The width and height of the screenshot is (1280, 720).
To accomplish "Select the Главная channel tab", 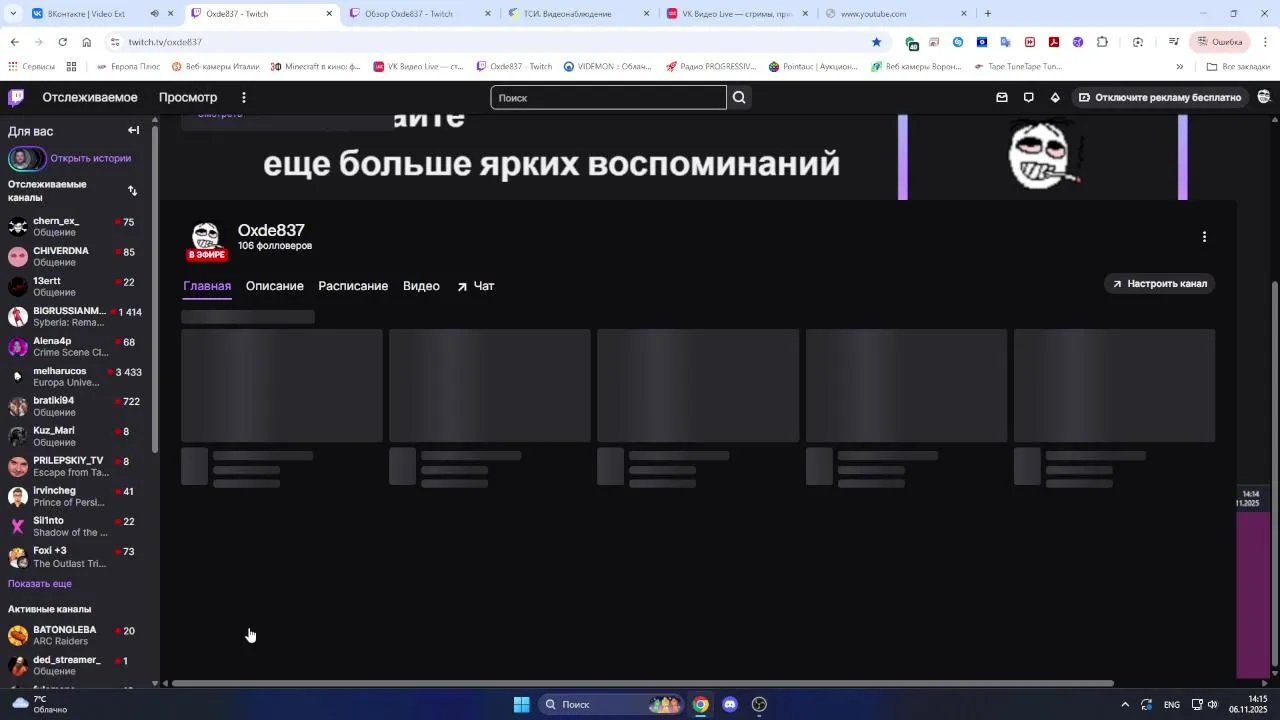I will click(207, 286).
